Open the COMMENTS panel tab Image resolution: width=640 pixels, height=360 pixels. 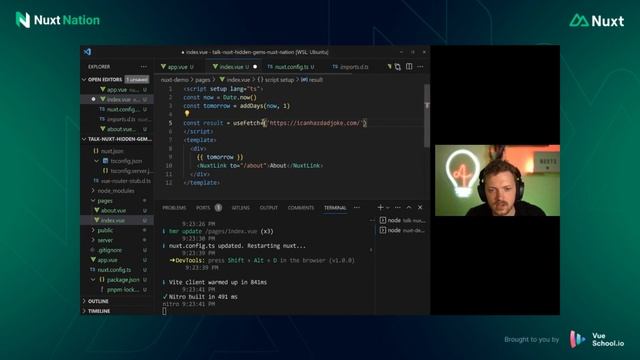pyautogui.click(x=301, y=207)
